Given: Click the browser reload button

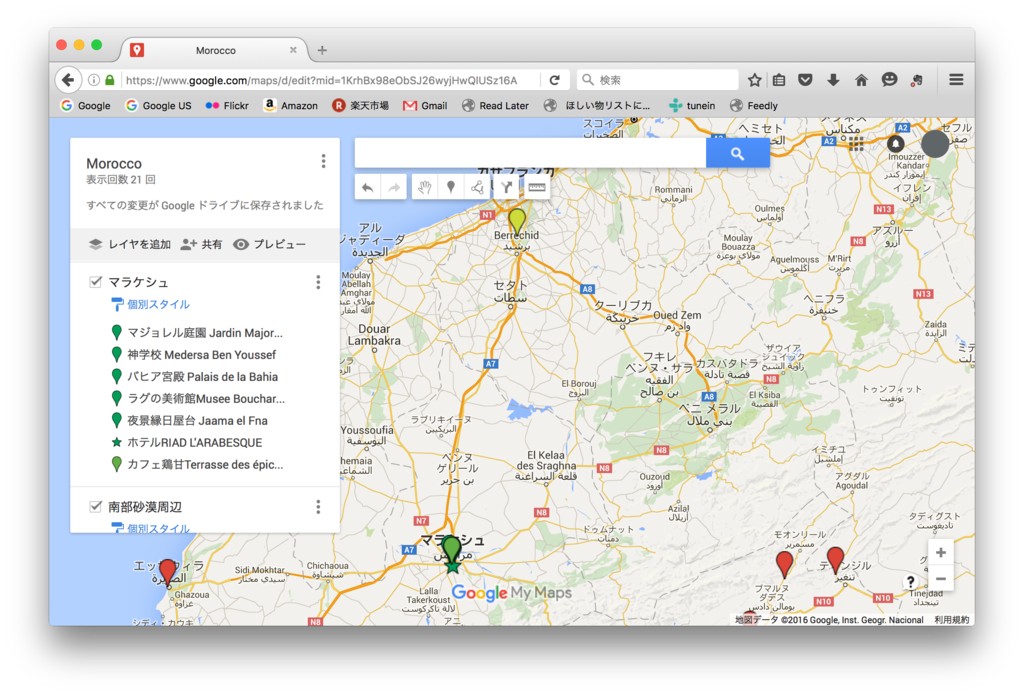Looking at the screenshot, I should [x=554, y=80].
